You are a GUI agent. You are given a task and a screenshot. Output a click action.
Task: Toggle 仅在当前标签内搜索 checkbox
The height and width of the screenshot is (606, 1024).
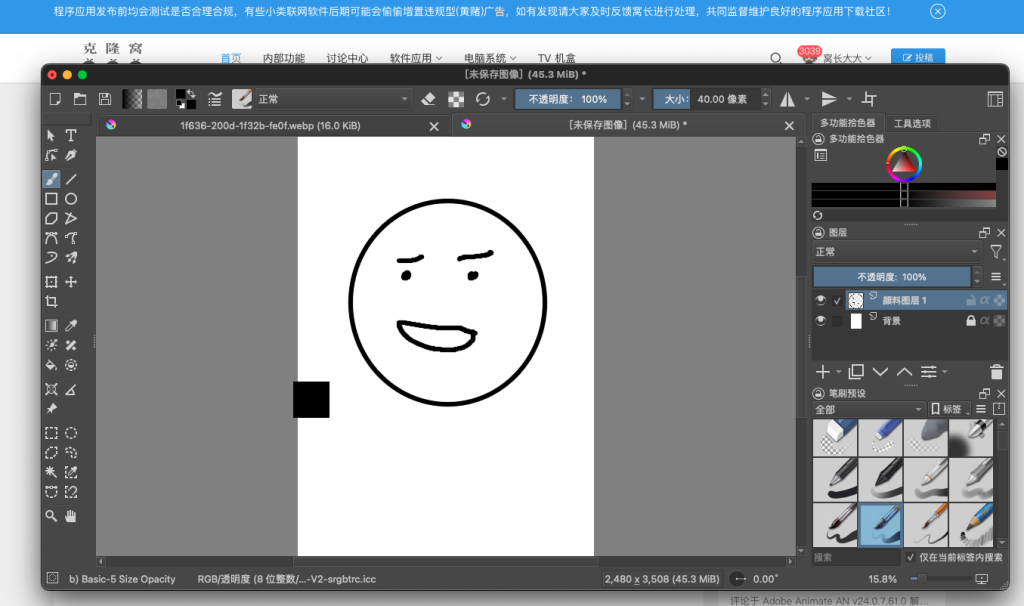911,557
